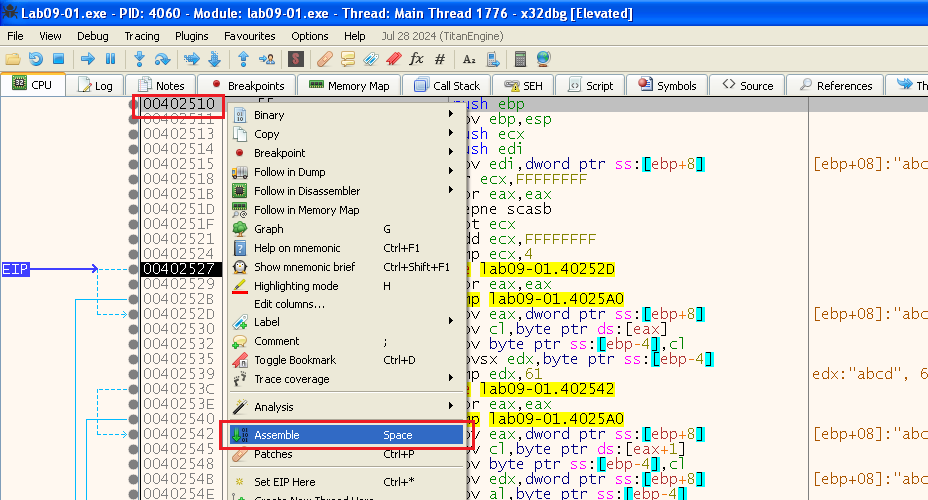The width and height of the screenshot is (928, 500).
Task: Select Set EIP Here option
Action: (284, 482)
